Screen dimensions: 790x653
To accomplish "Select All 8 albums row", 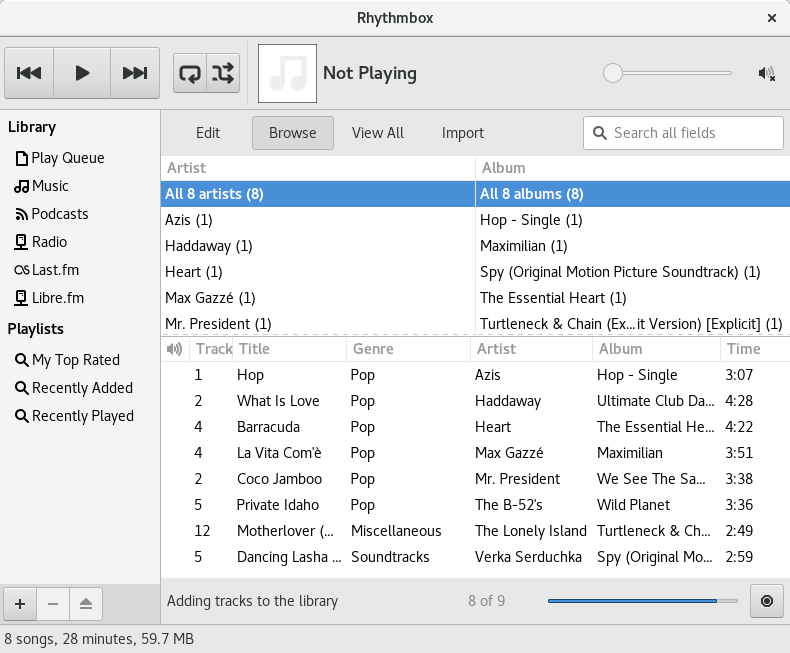I will (x=633, y=194).
